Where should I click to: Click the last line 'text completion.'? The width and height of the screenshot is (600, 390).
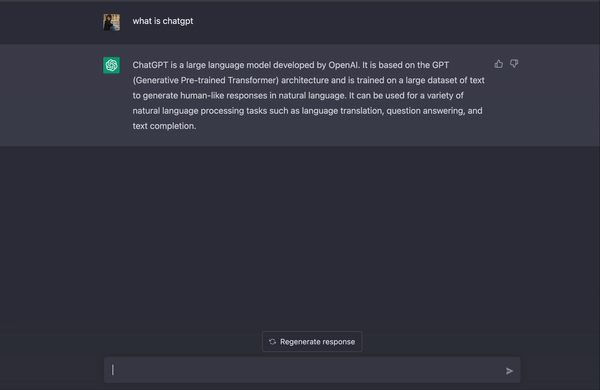(164, 126)
